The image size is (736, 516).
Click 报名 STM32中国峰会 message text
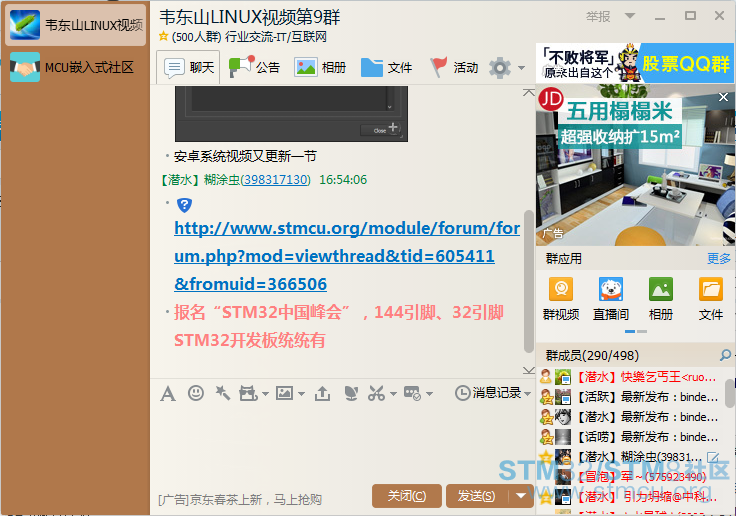(x=338, y=326)
